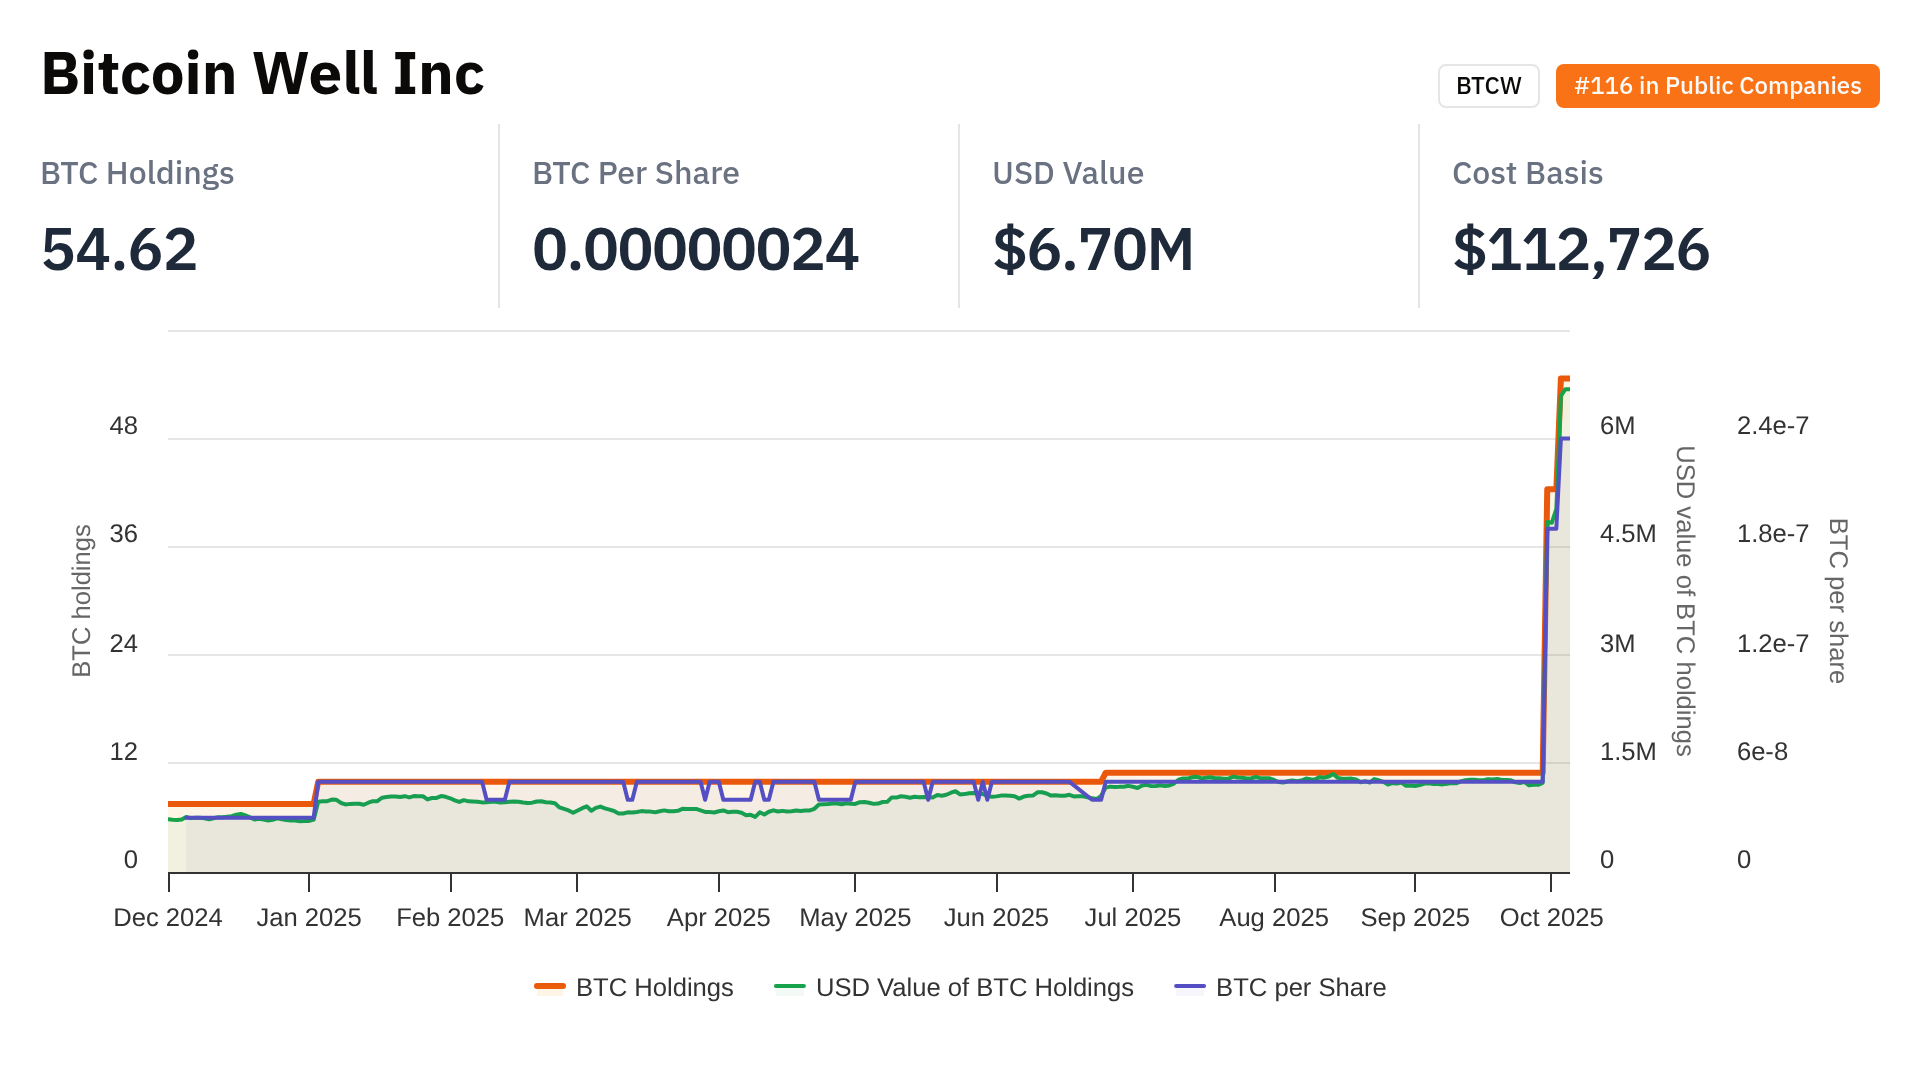
Task: Click the BTC holdings y-axis title
Action: (x=82, y=600)
